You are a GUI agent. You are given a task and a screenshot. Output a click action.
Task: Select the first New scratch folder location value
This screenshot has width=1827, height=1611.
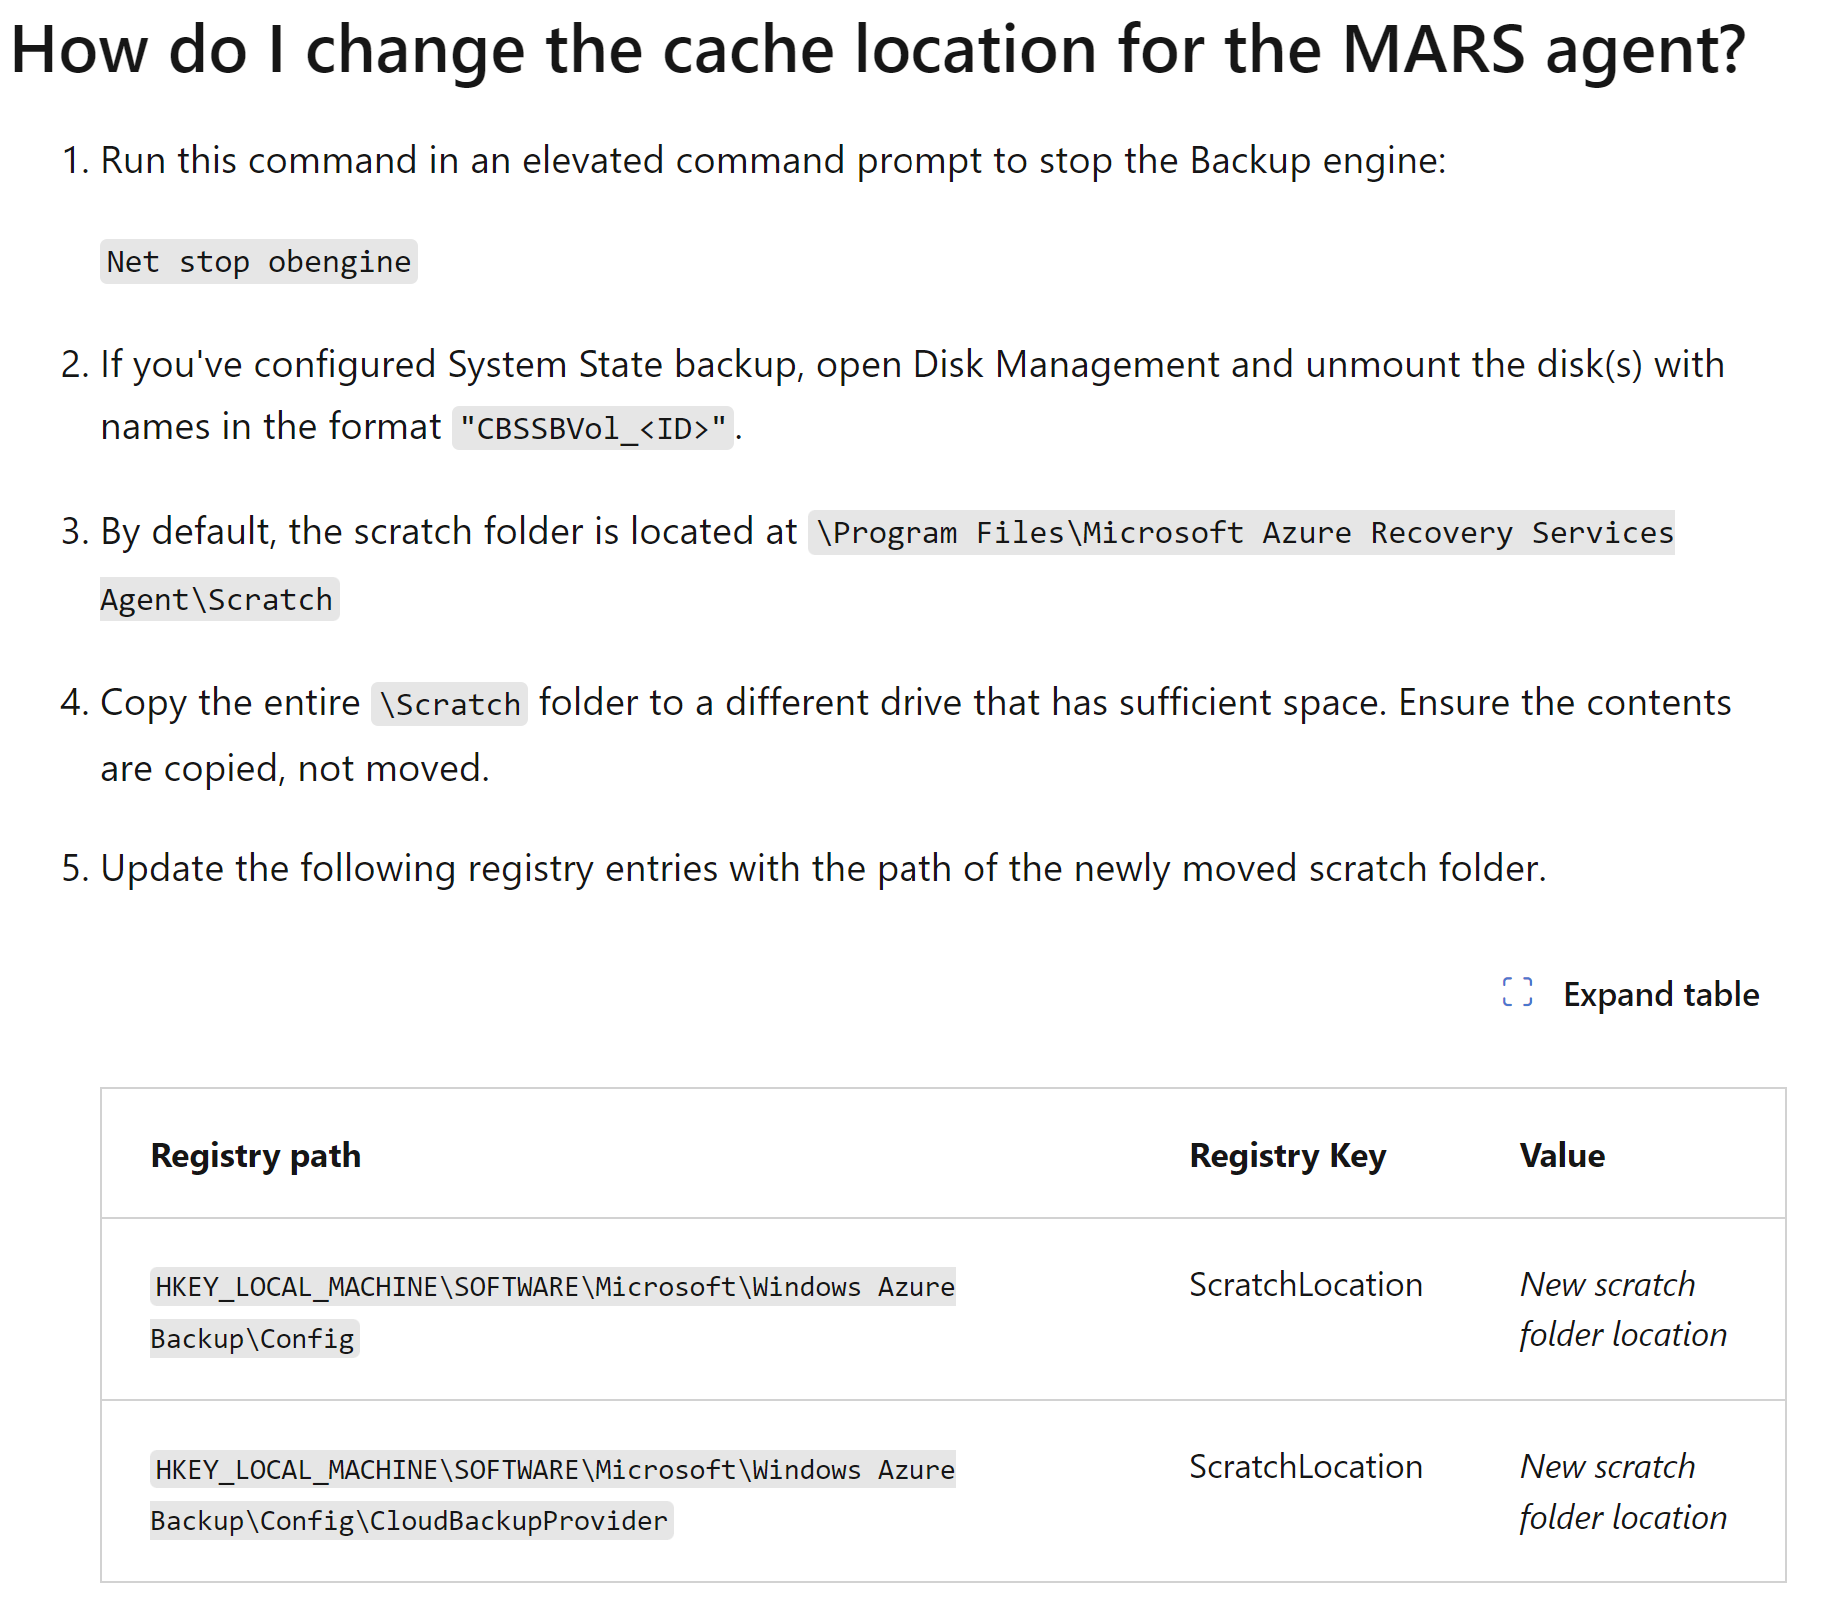tap(1621, 1308)
